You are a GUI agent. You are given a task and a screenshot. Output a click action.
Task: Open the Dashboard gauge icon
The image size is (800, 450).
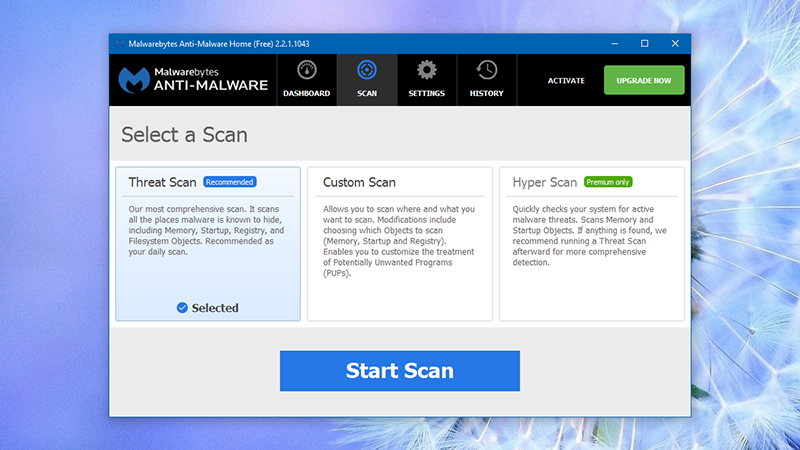tap(307, 70)
